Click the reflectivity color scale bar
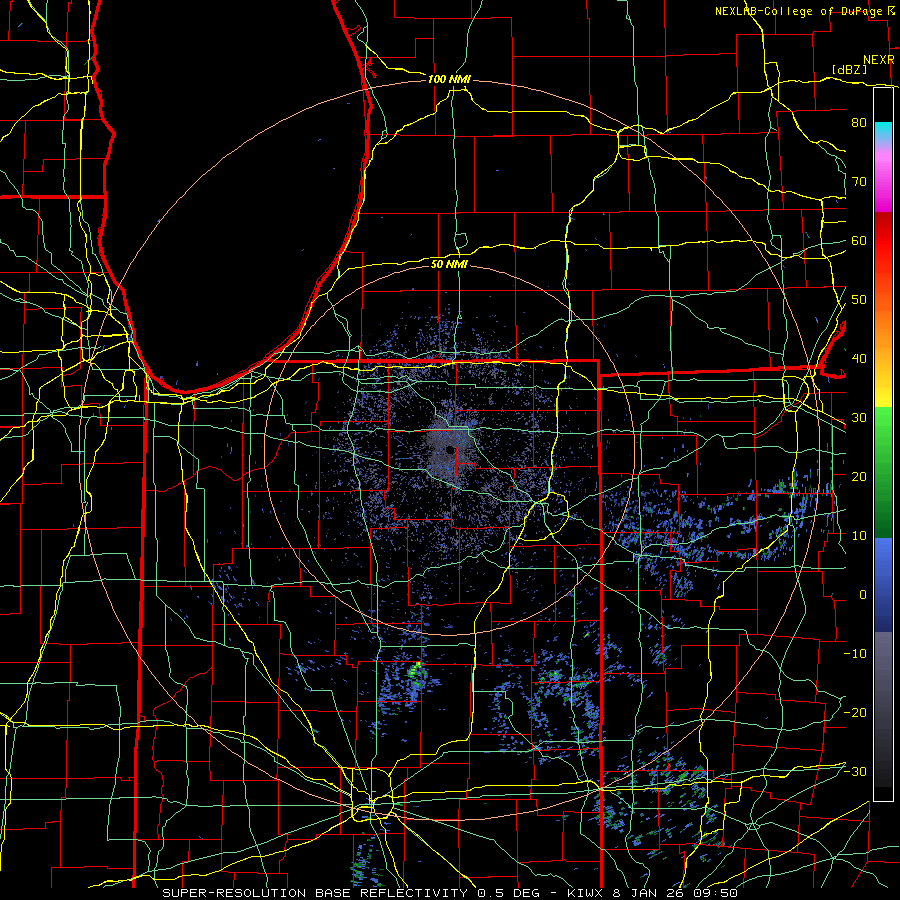This screenshot has width=900, height=900. [883, 444]
